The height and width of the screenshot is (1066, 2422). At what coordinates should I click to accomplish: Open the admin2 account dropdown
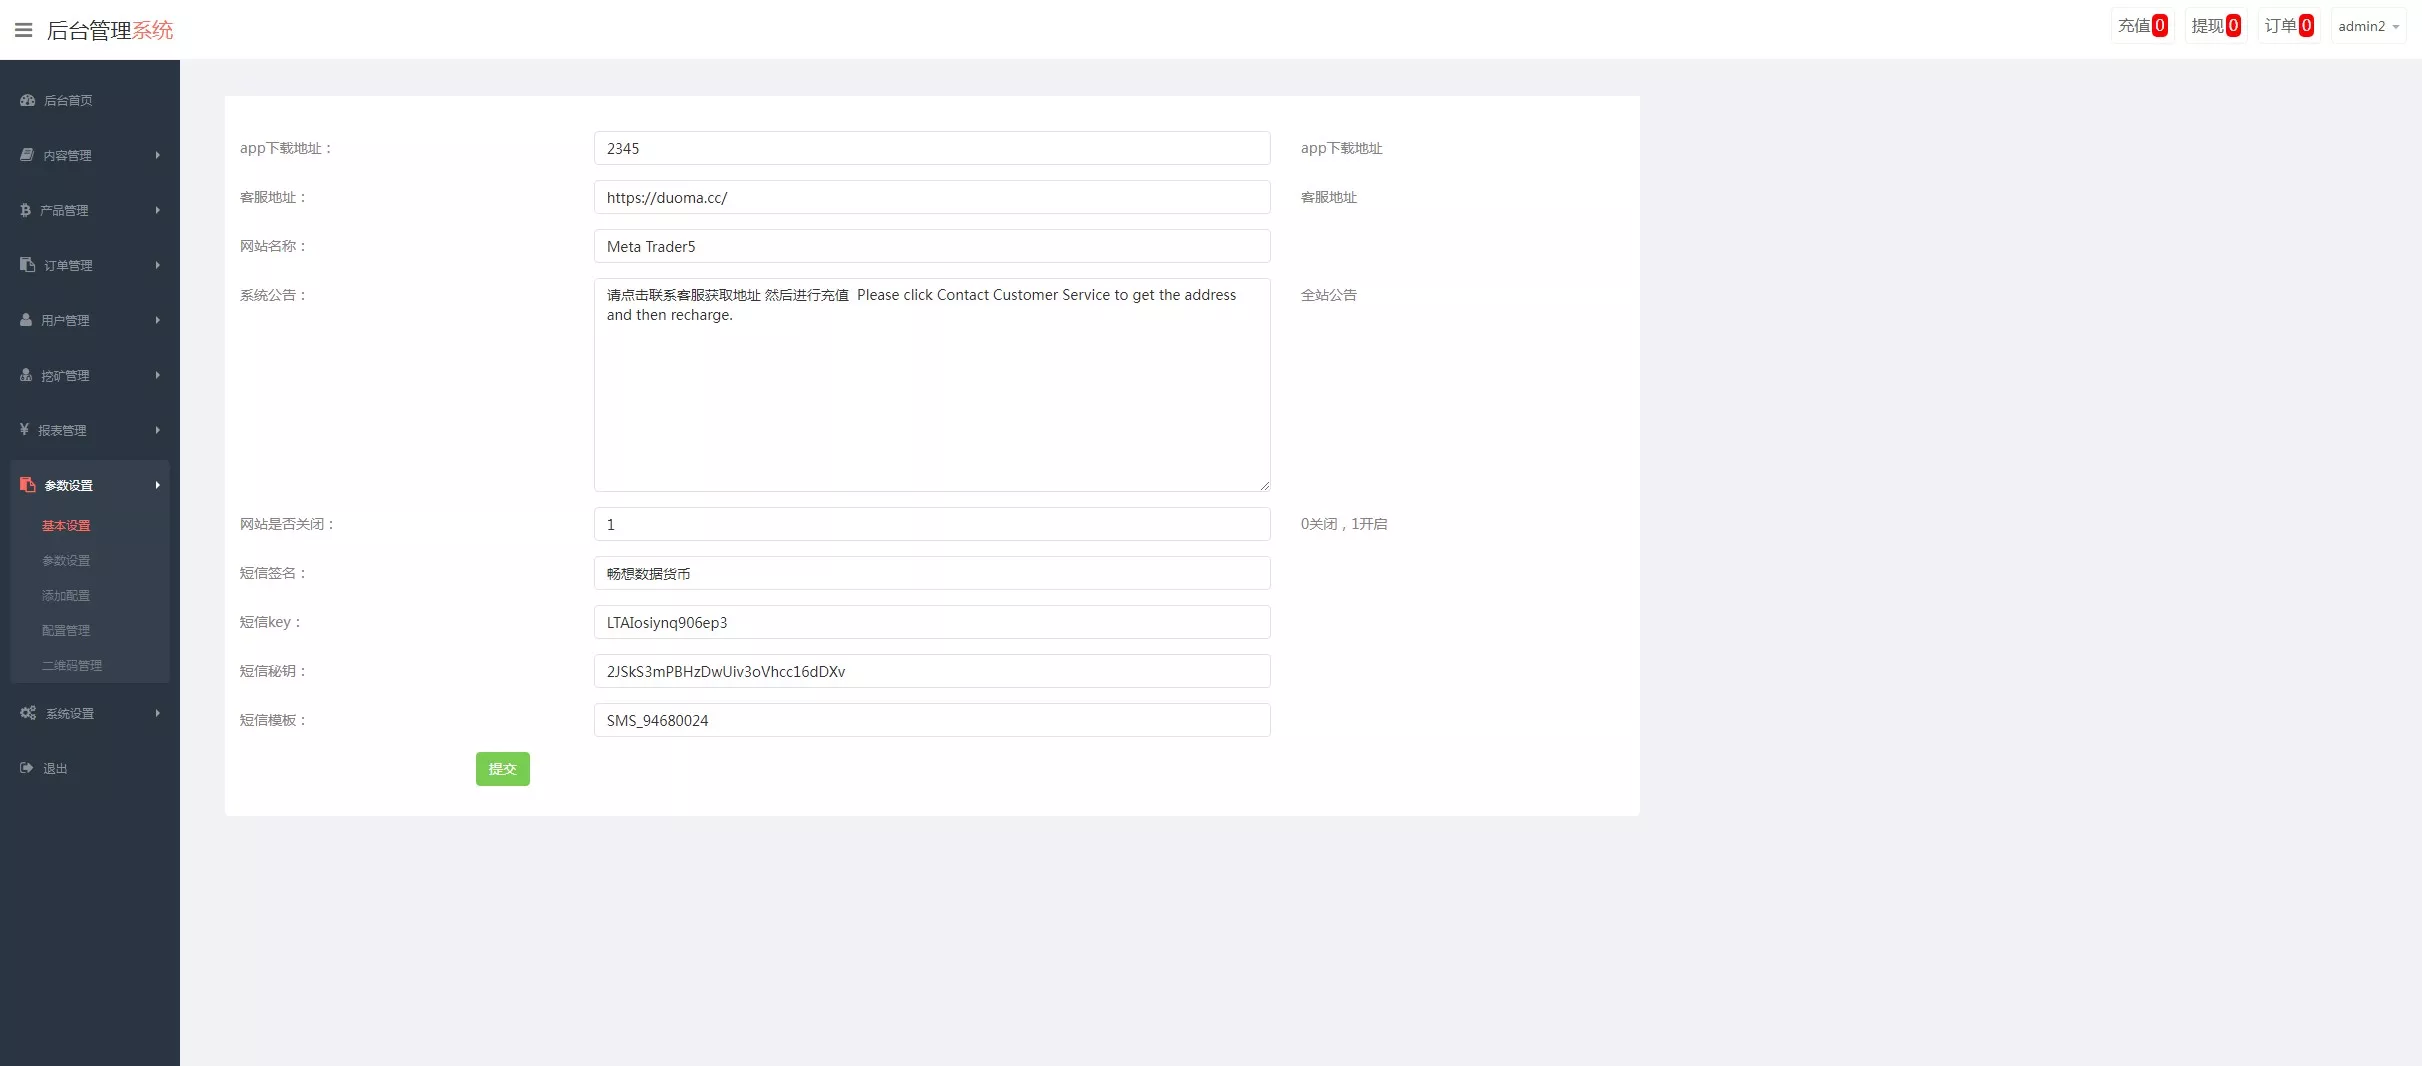[x=2368, y=26]
